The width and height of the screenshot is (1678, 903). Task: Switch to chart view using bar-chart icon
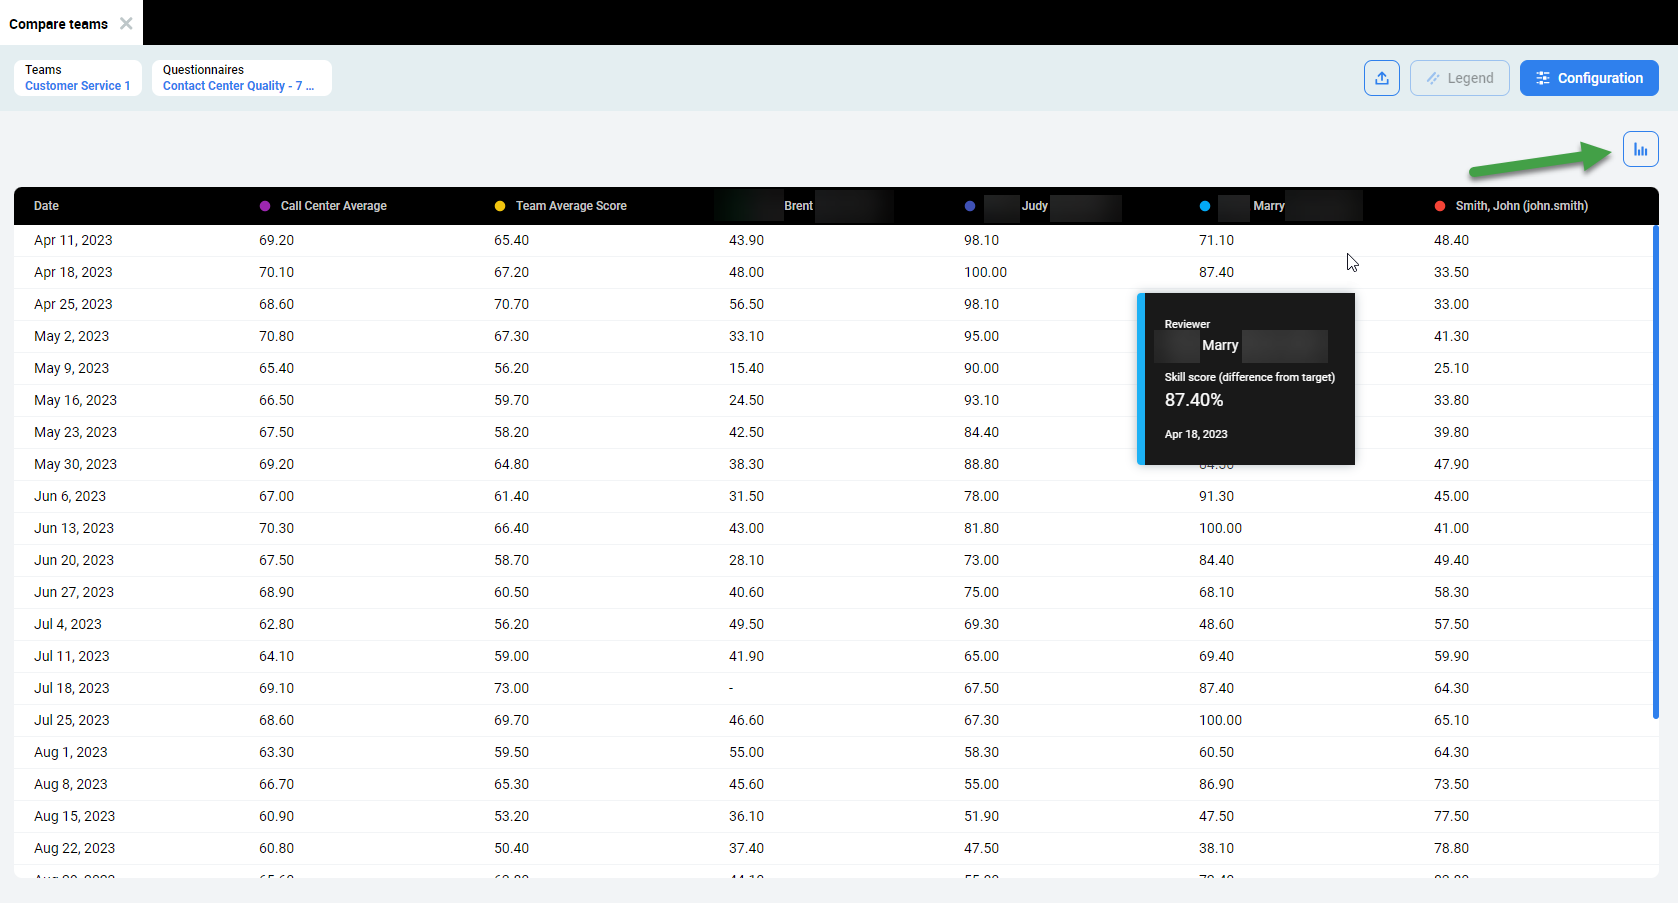click(x=1640, y=150)
